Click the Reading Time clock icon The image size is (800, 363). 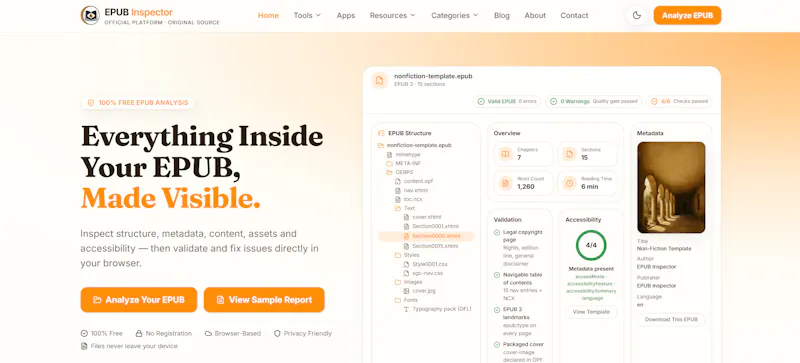[x=569, y=183]
